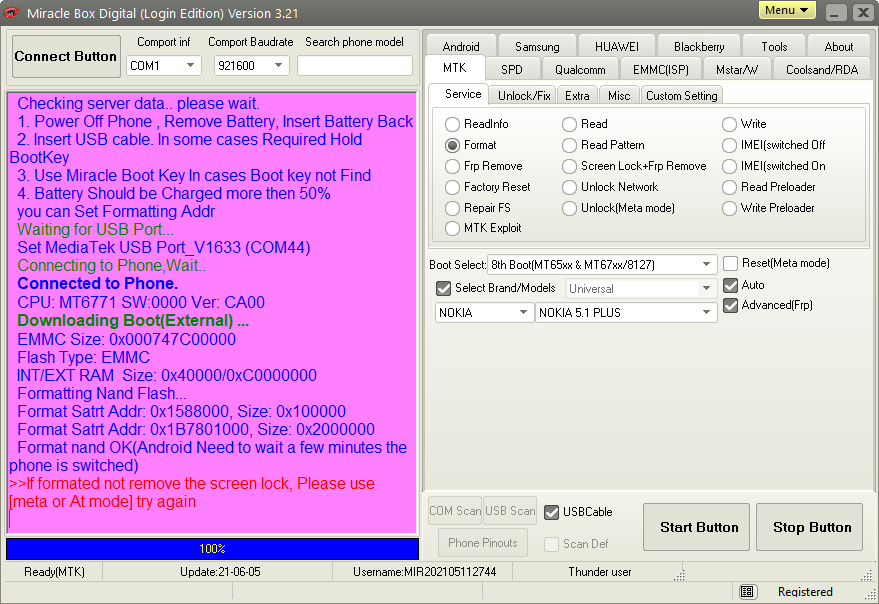Click the status bar log window icon

click(x=746, y=591)
